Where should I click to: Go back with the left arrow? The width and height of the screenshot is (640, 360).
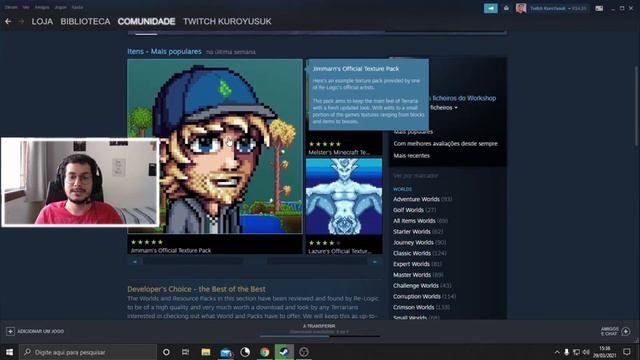tap(8, 21)
